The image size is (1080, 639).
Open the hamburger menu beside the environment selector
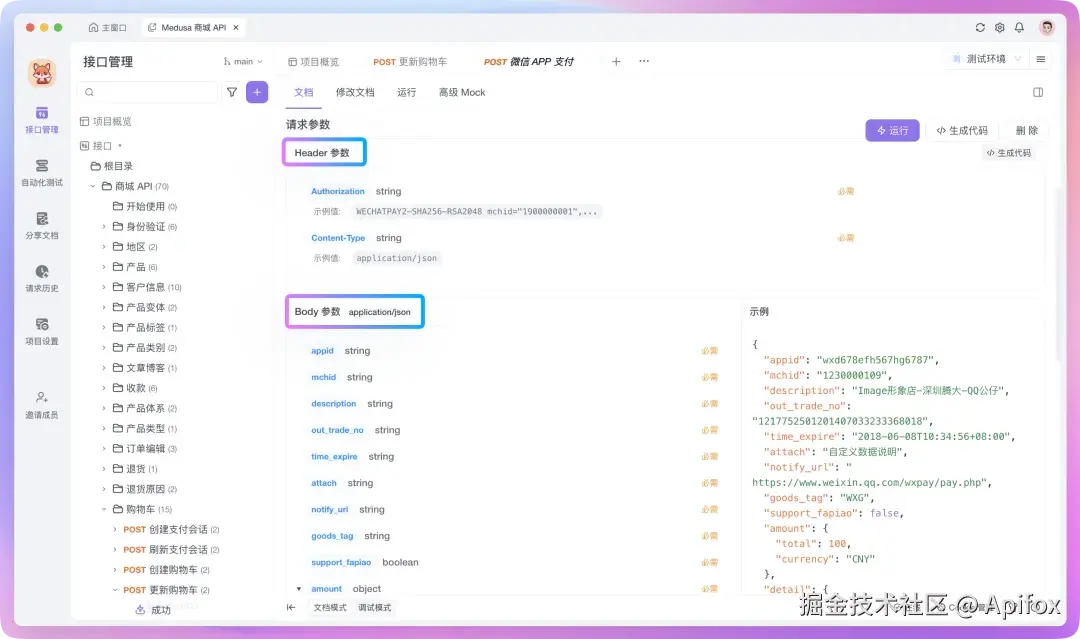pyautogui.click(x=1041, y=59)
